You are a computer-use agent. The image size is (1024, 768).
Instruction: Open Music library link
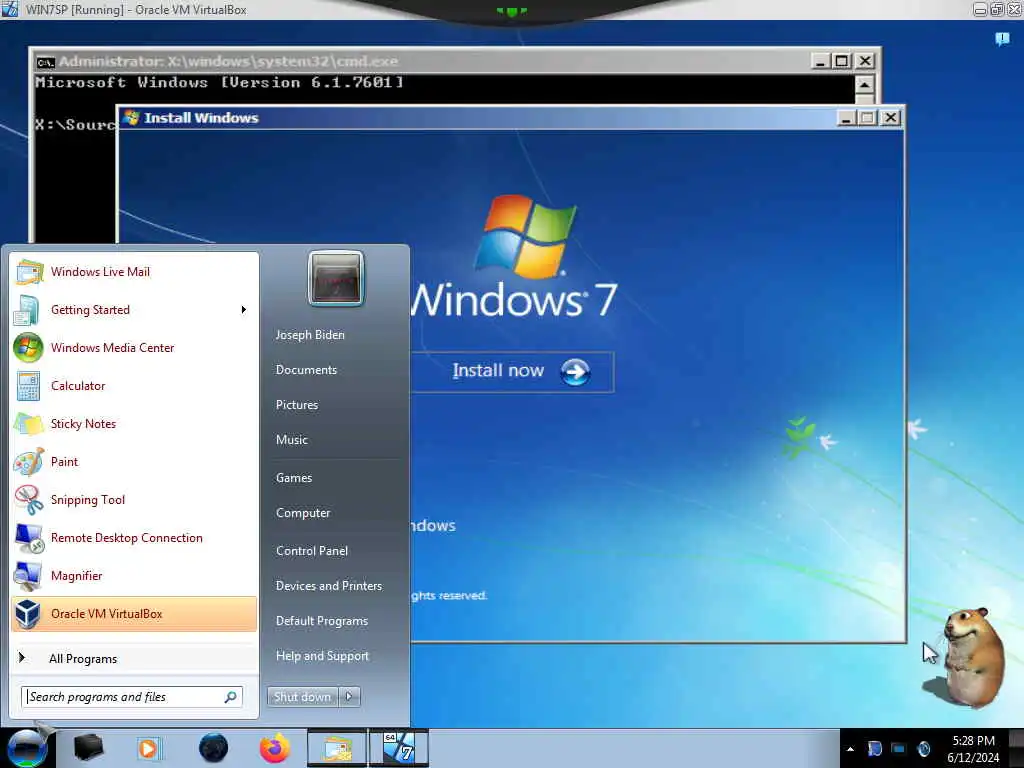pyautogui.click(x=291, y=440)
